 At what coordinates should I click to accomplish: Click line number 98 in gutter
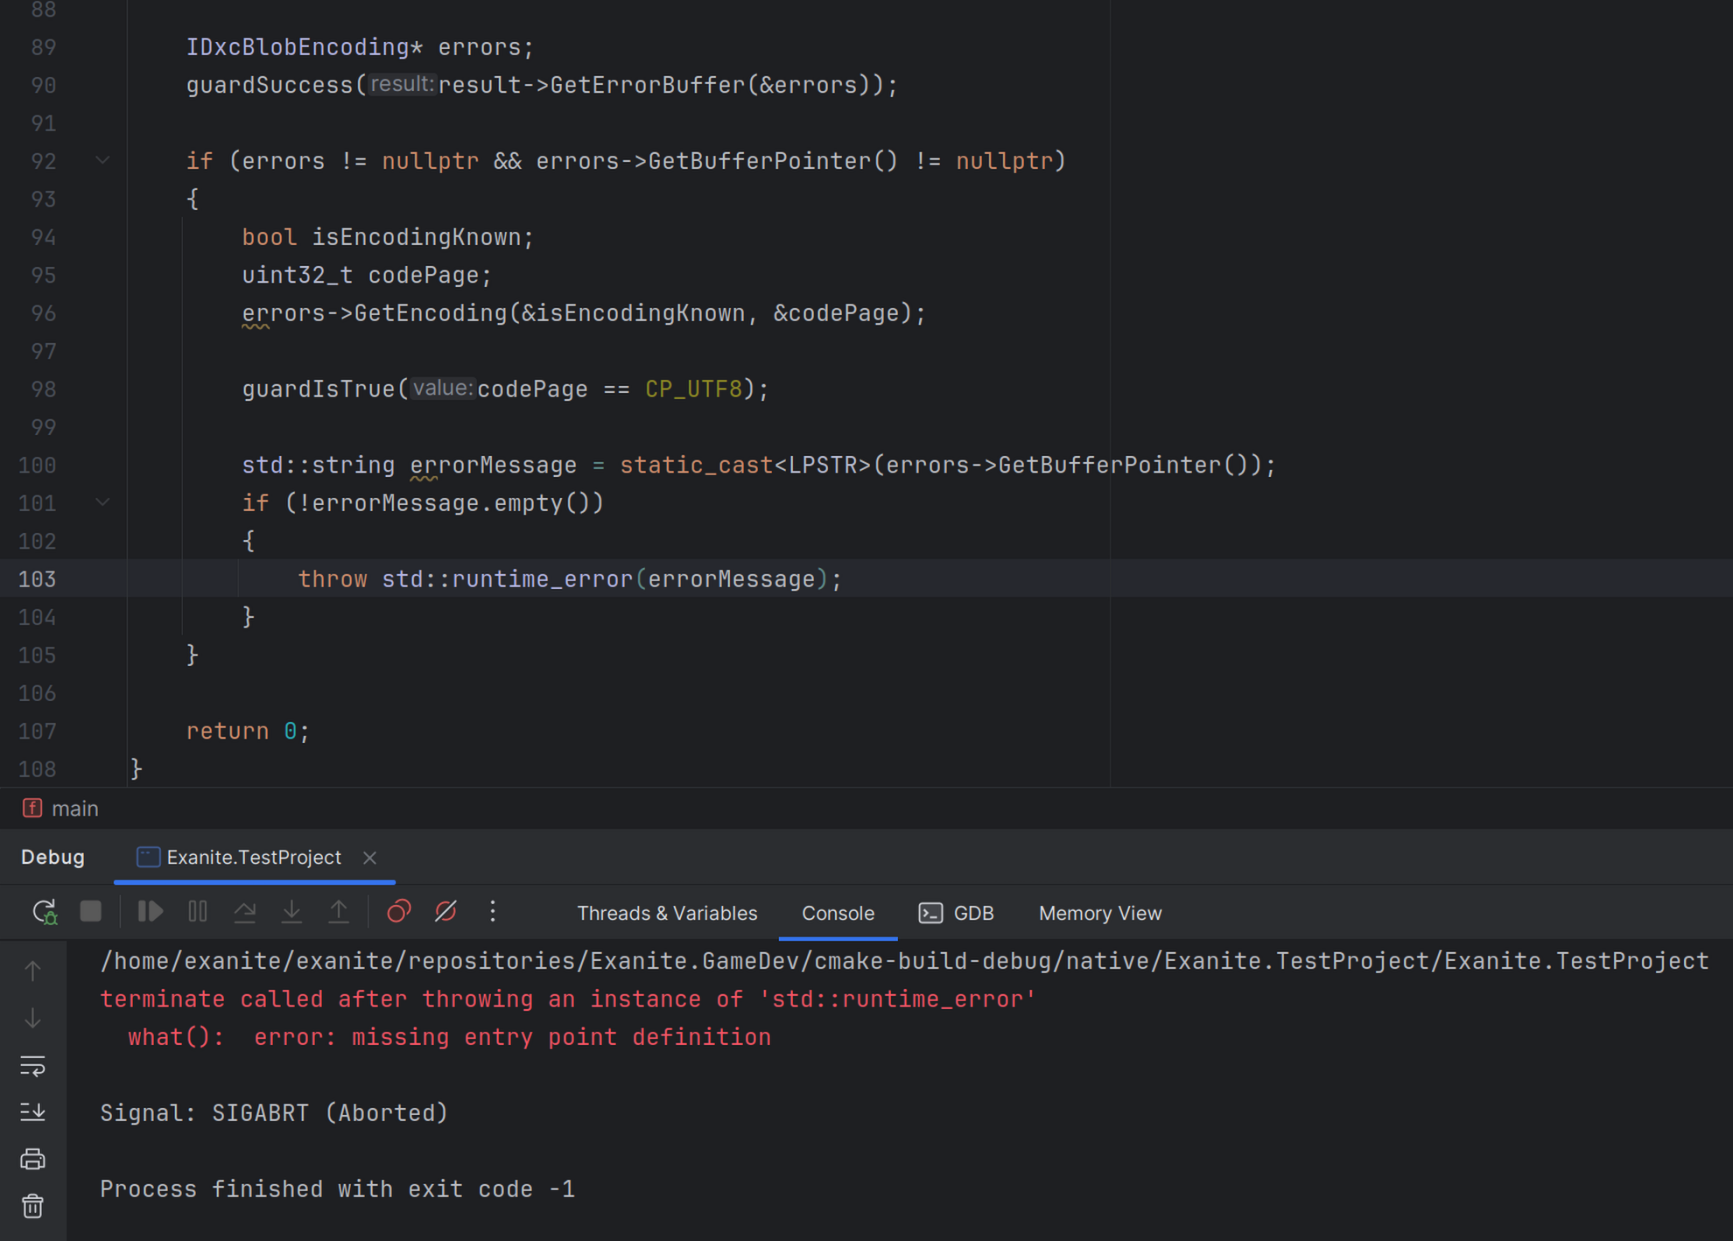[43, 389]
